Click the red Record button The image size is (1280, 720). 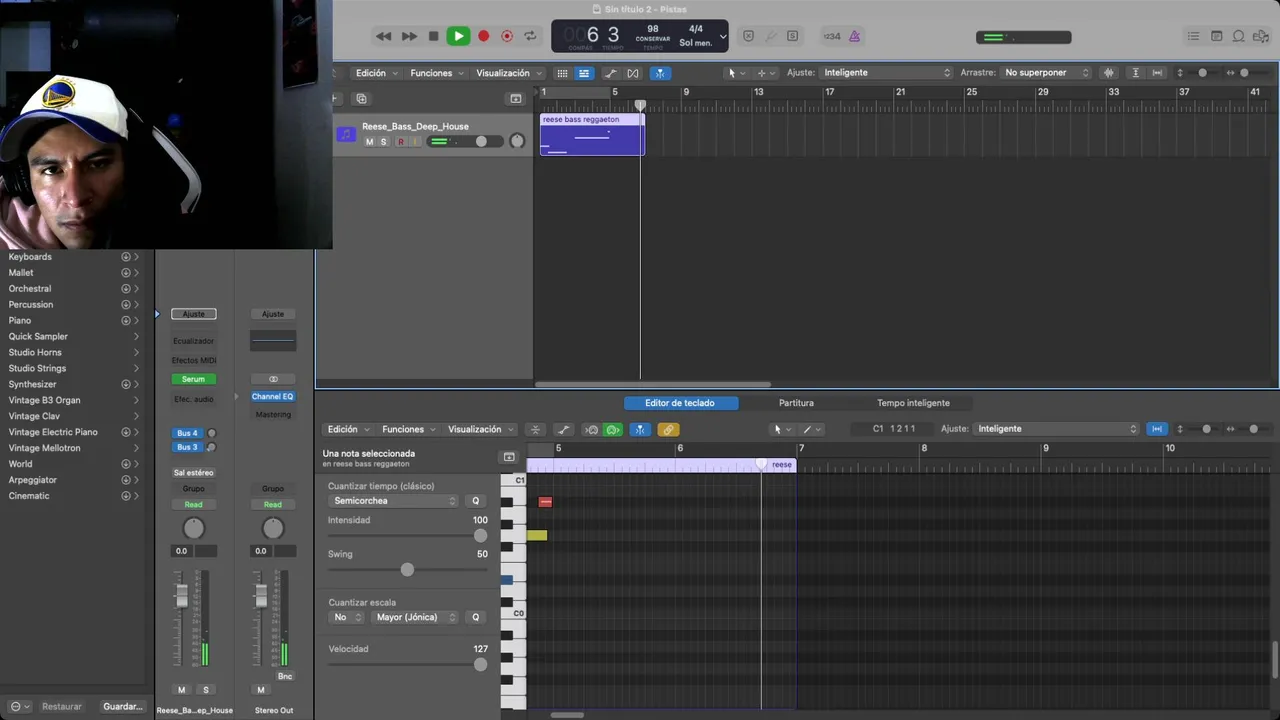point(483,36)
